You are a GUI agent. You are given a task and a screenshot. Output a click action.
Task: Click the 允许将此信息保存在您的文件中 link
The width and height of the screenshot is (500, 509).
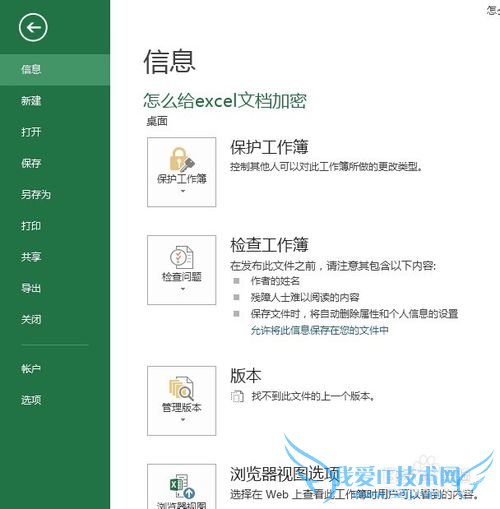click(319, 330)
